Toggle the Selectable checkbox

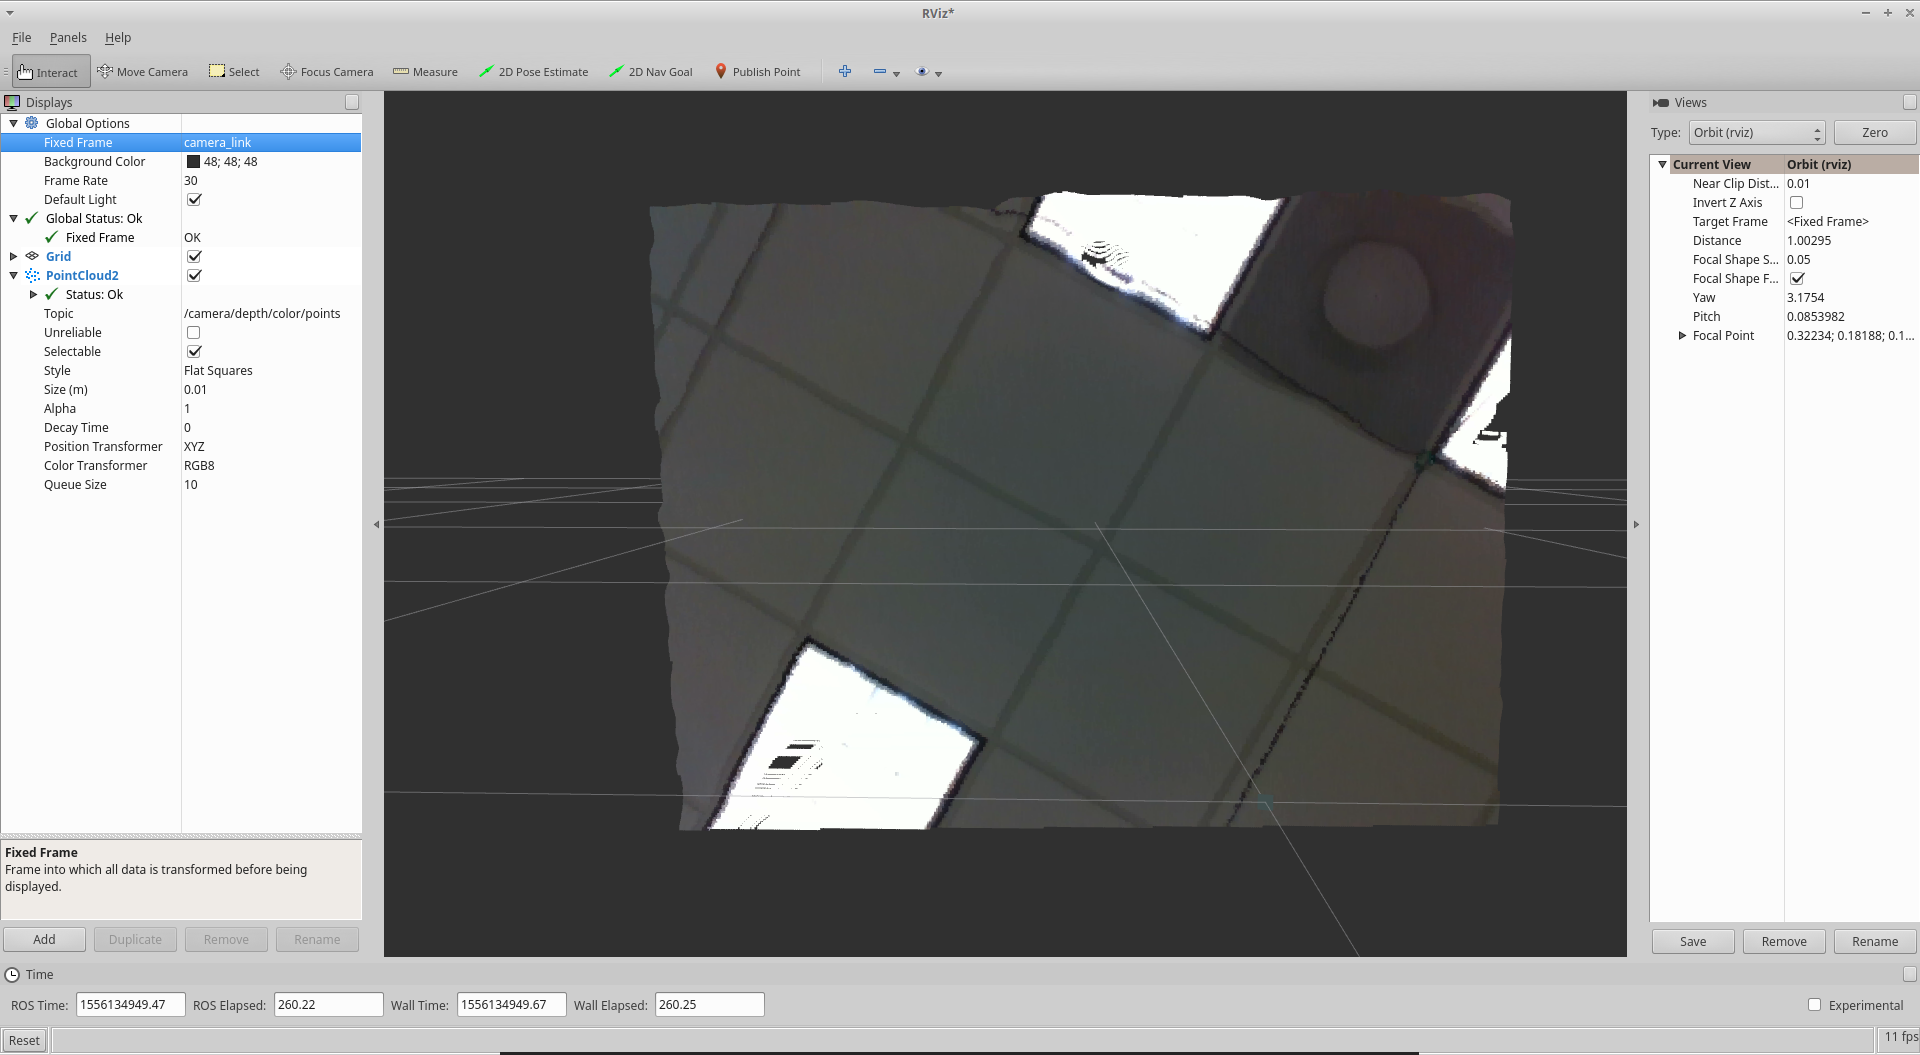point(194,351)
